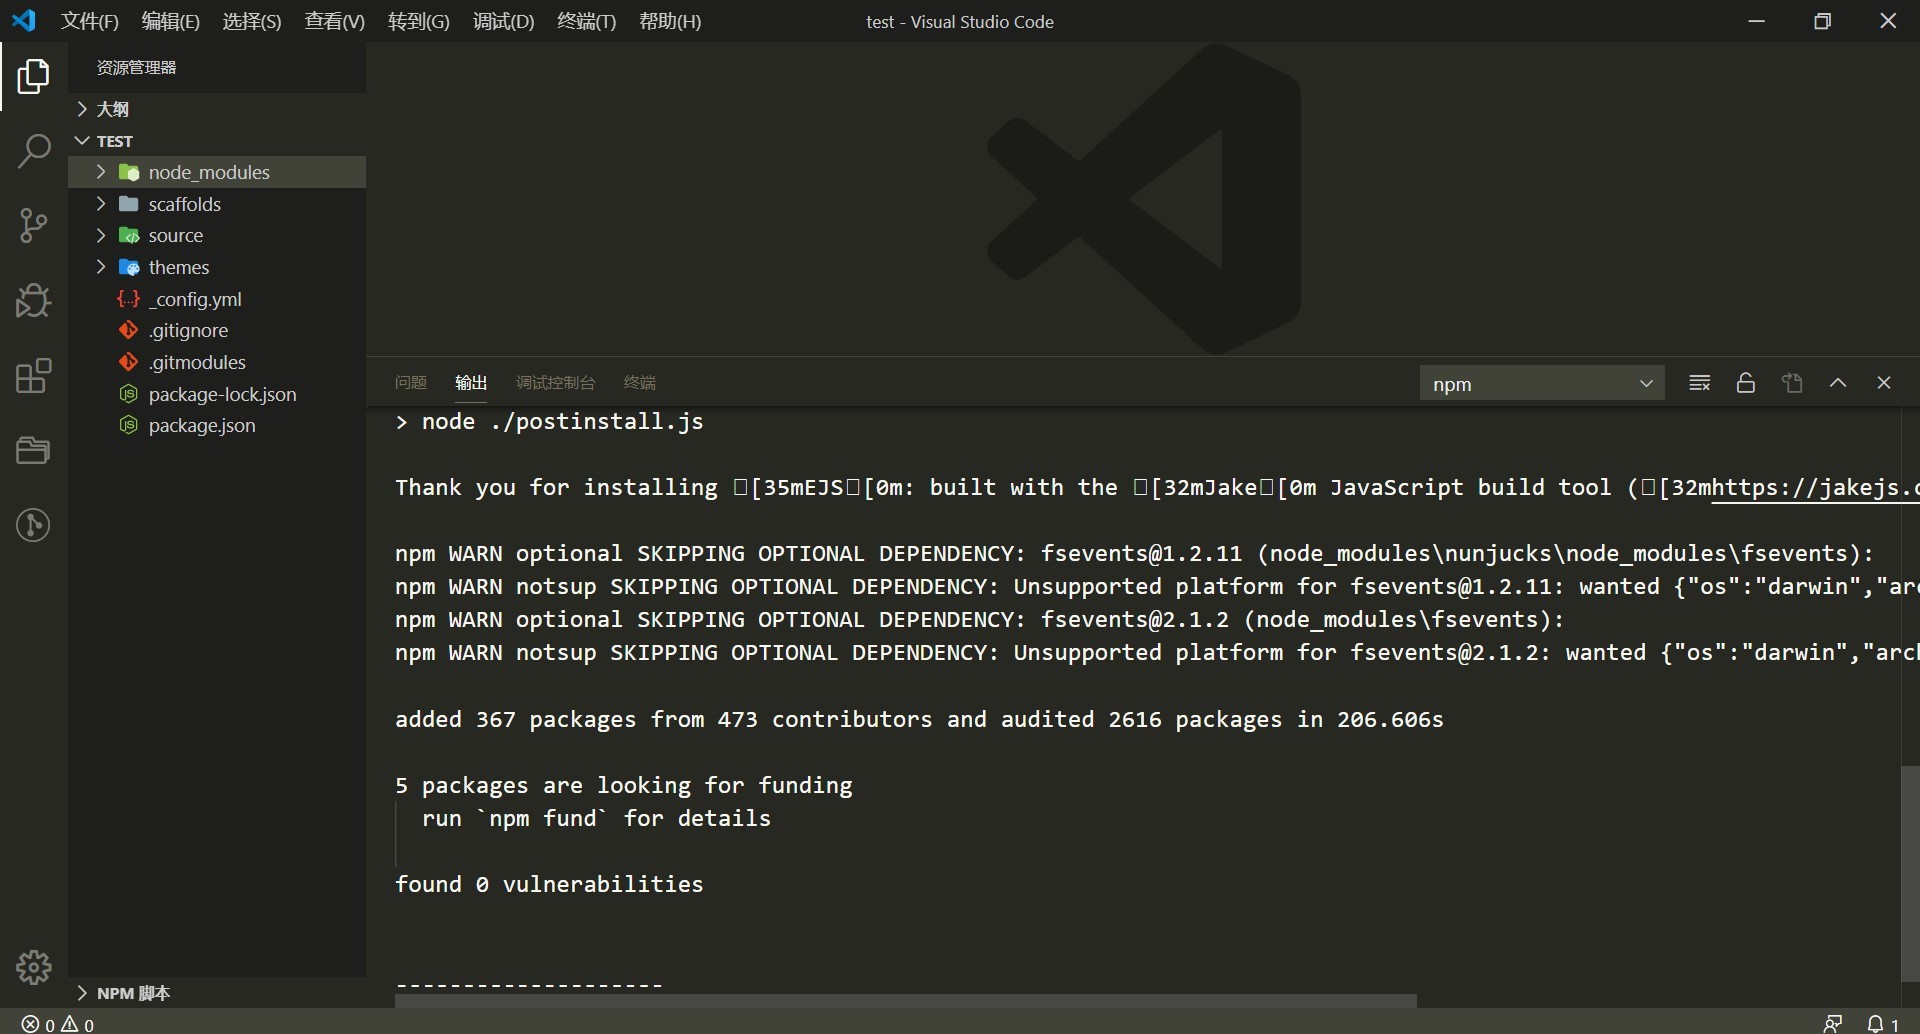The width and height of the screenshot is (1920, 1034).
Task: Expand the scaffolds folder
Action: (x=101, y=204)
